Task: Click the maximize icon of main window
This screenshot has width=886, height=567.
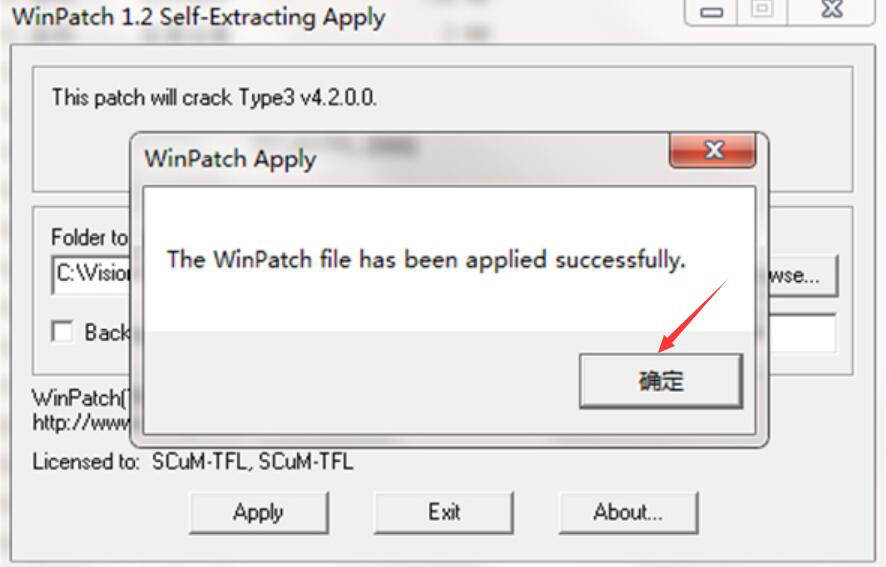Action: pyautogui.click(x=762, y=10)
